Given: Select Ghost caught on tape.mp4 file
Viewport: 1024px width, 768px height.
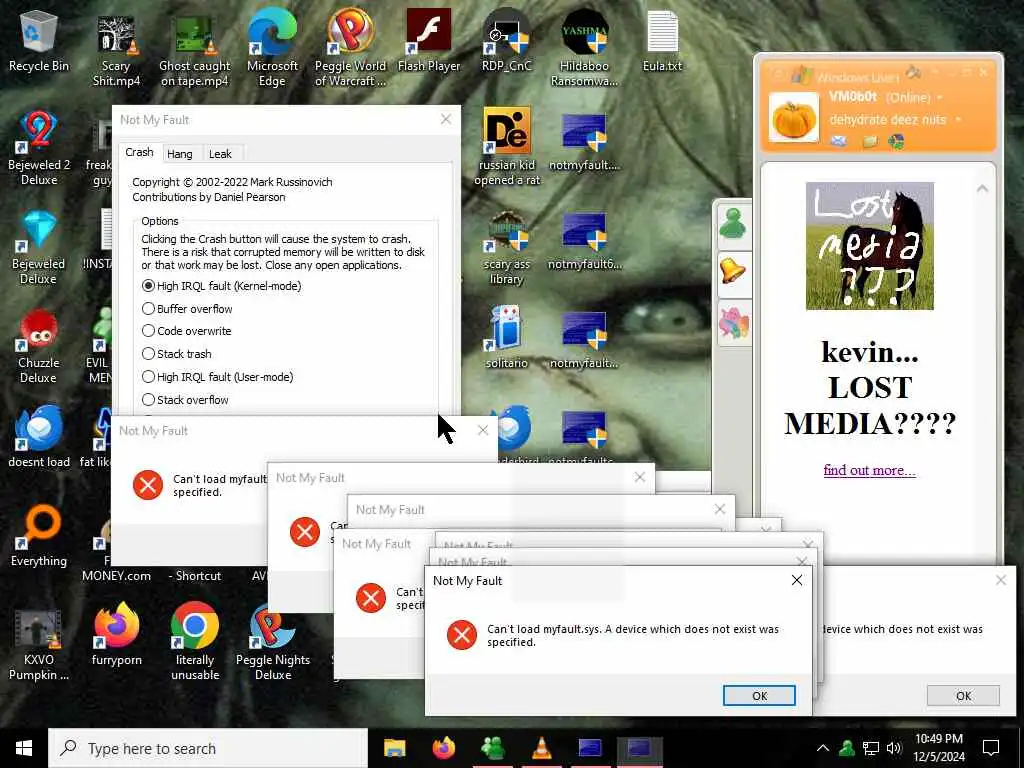Looking at the screenshot, I should (195, 49).
